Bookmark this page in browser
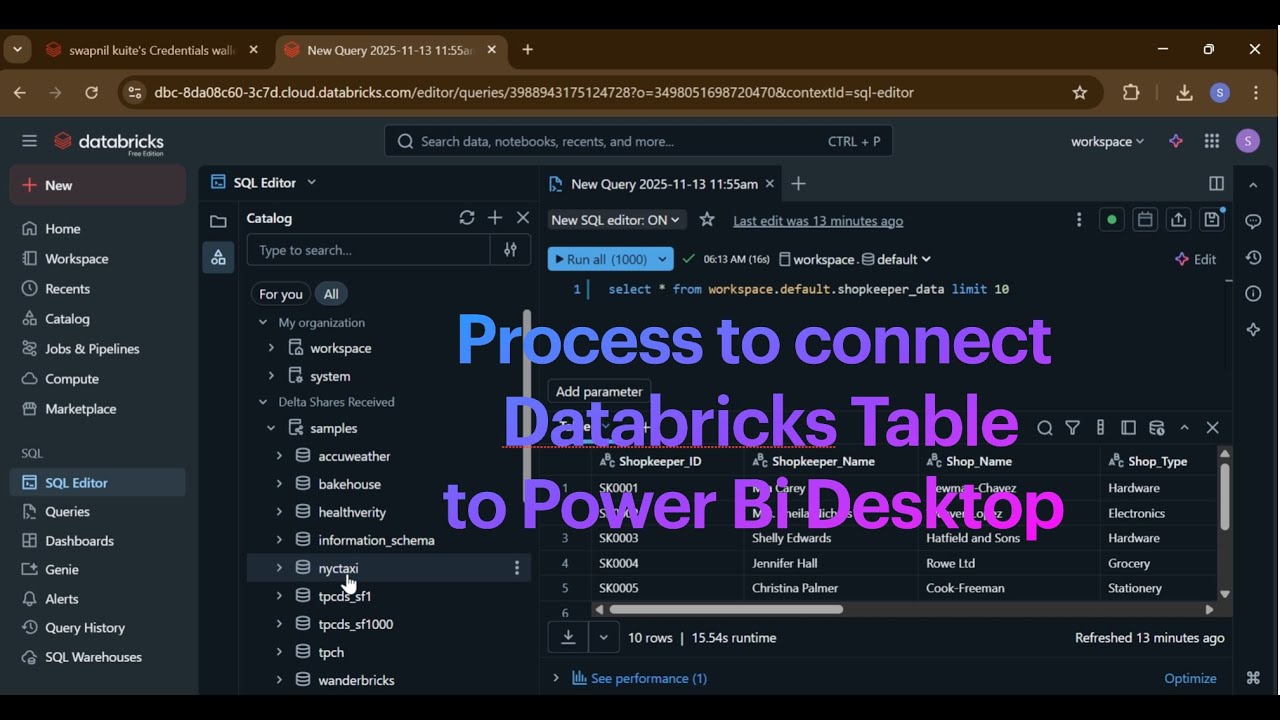 (x=1080, y=92)
